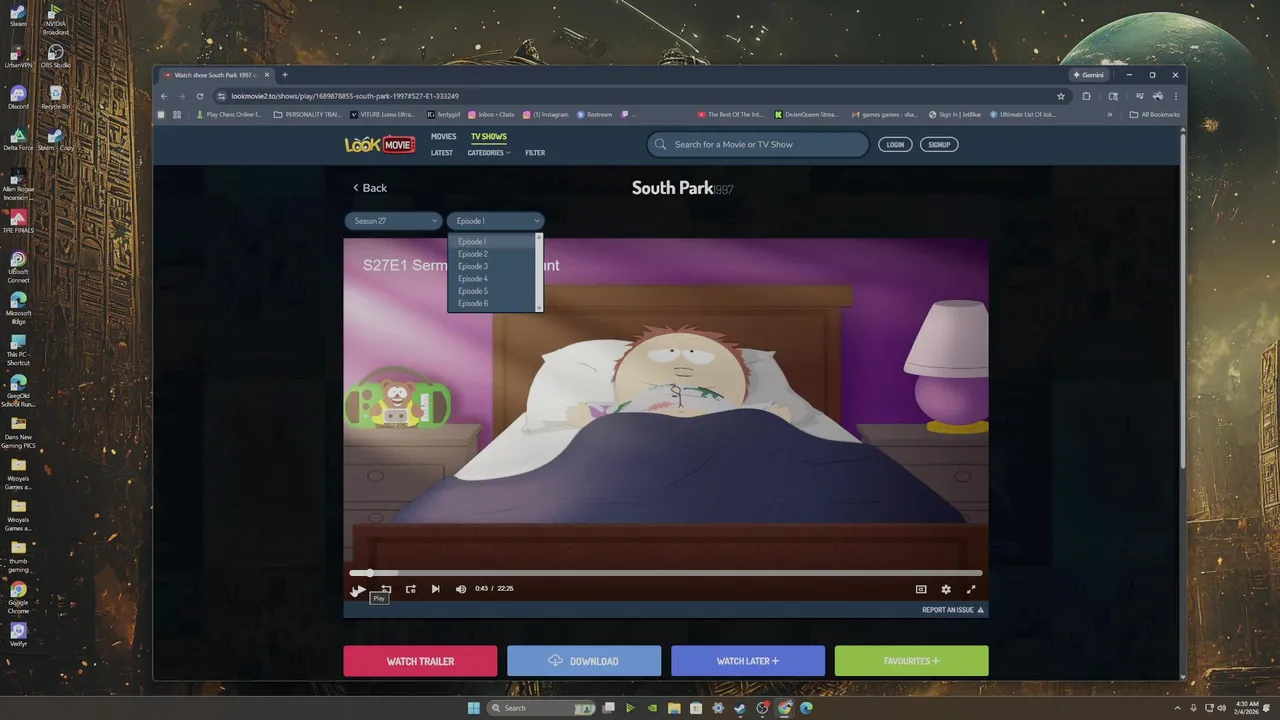Open the All Bookmarks folder
This screenshot has width=1280, height=720.
(1155, 115)
